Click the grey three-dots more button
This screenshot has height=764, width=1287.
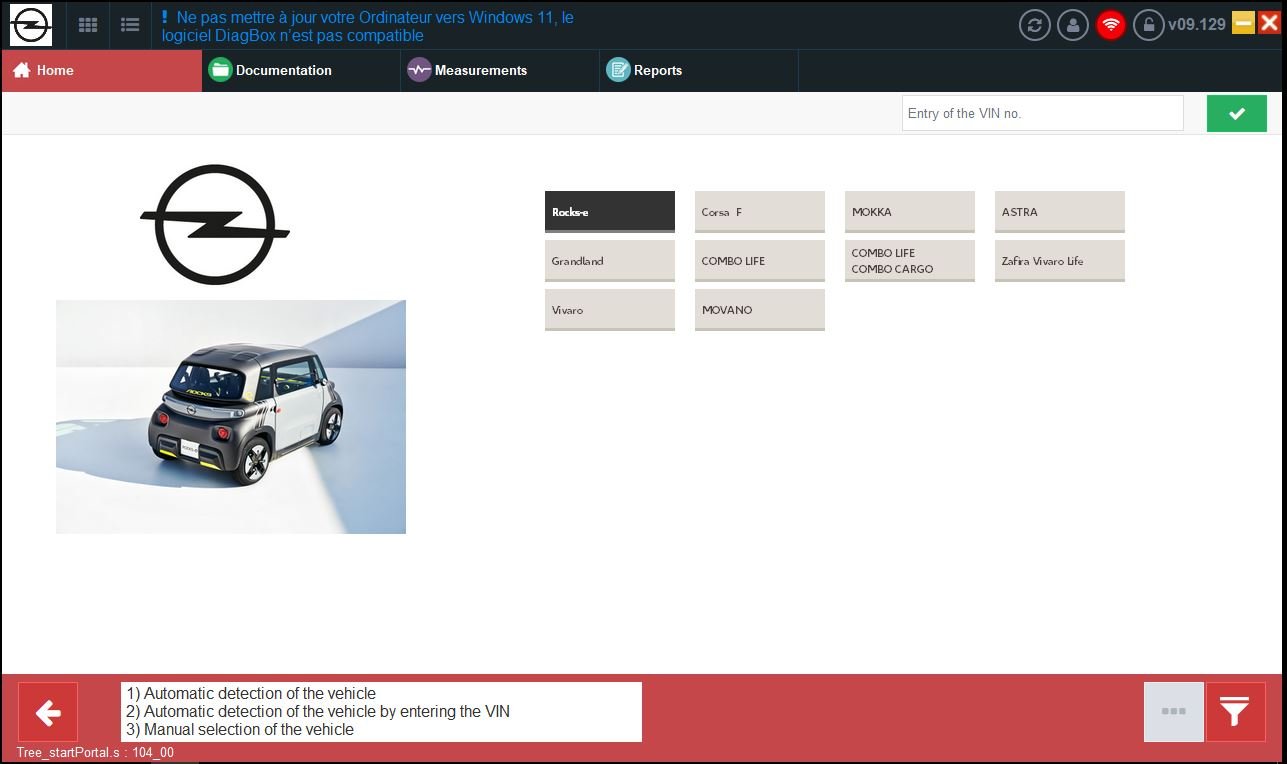click(1174, 712)
